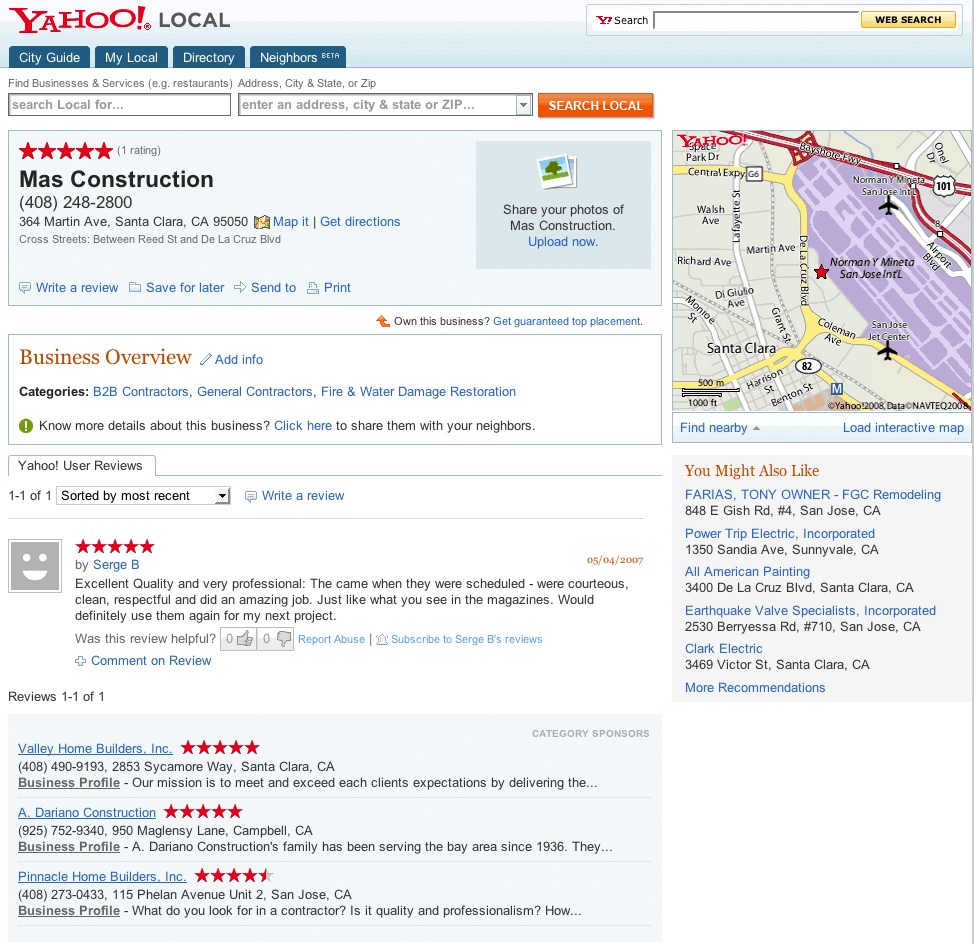The height and width of the screenshot is (944, 974).
Task: Open the Load interactive map link
Action: (x=903, y=428)
